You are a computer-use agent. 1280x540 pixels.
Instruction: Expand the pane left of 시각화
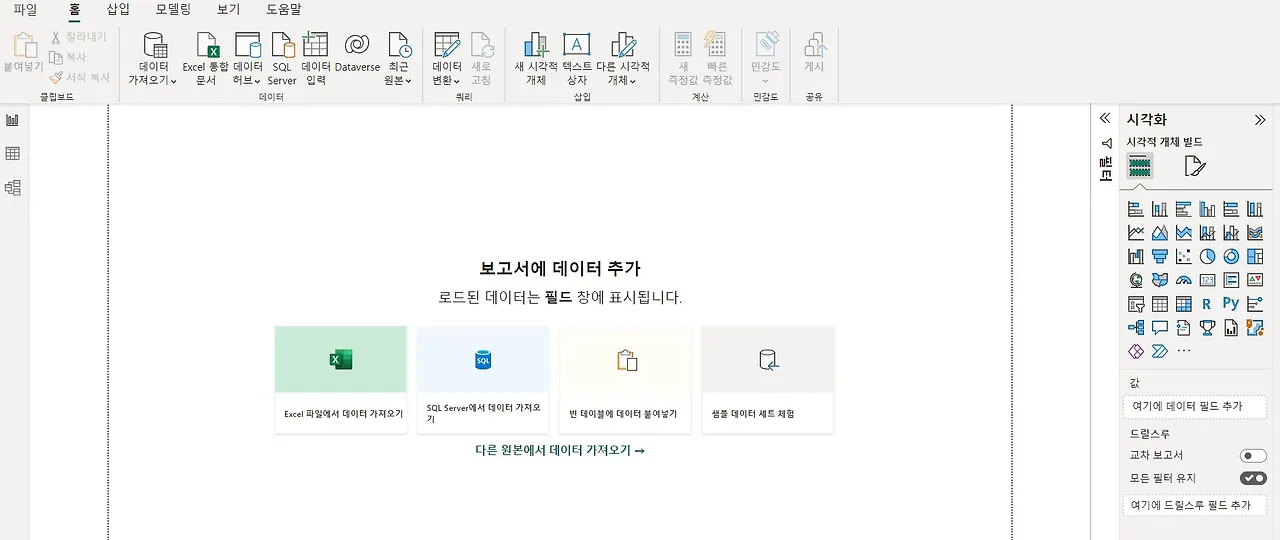[1105, 118]
